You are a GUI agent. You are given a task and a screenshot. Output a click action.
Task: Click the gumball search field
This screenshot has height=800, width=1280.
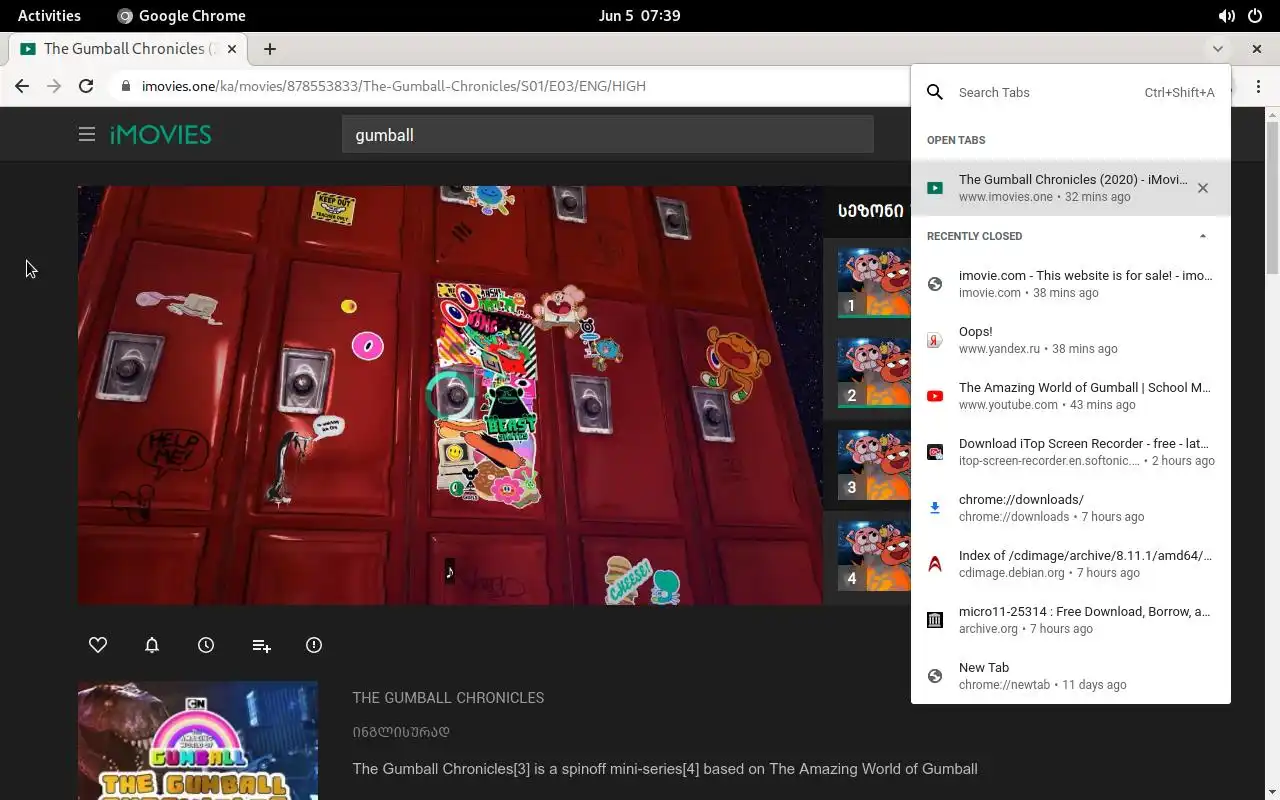608,134
